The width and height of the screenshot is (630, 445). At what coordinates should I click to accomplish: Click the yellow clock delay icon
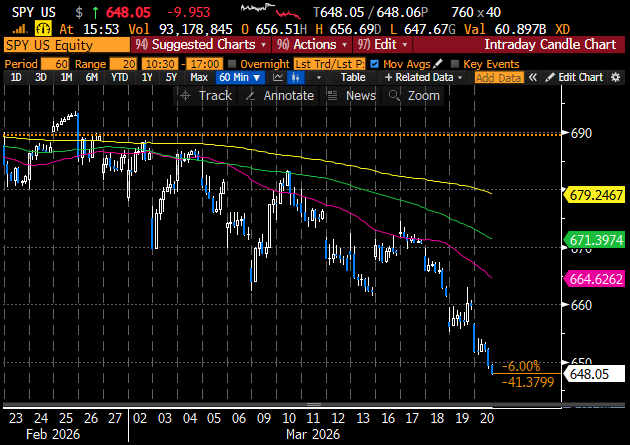(x=43, y=29)
